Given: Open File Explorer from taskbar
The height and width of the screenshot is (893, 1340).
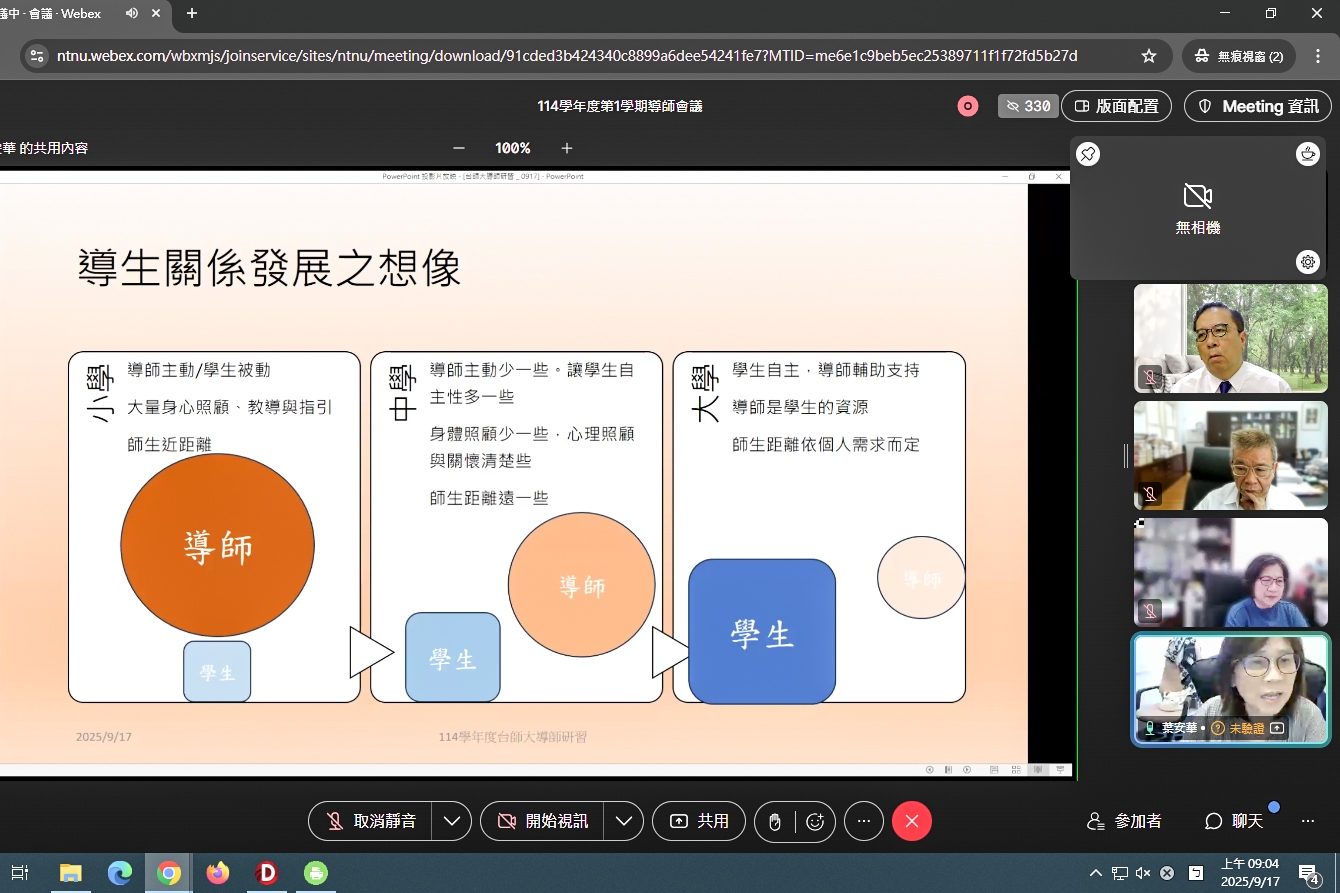Looking at the screenshot, I should coord(70,873).
